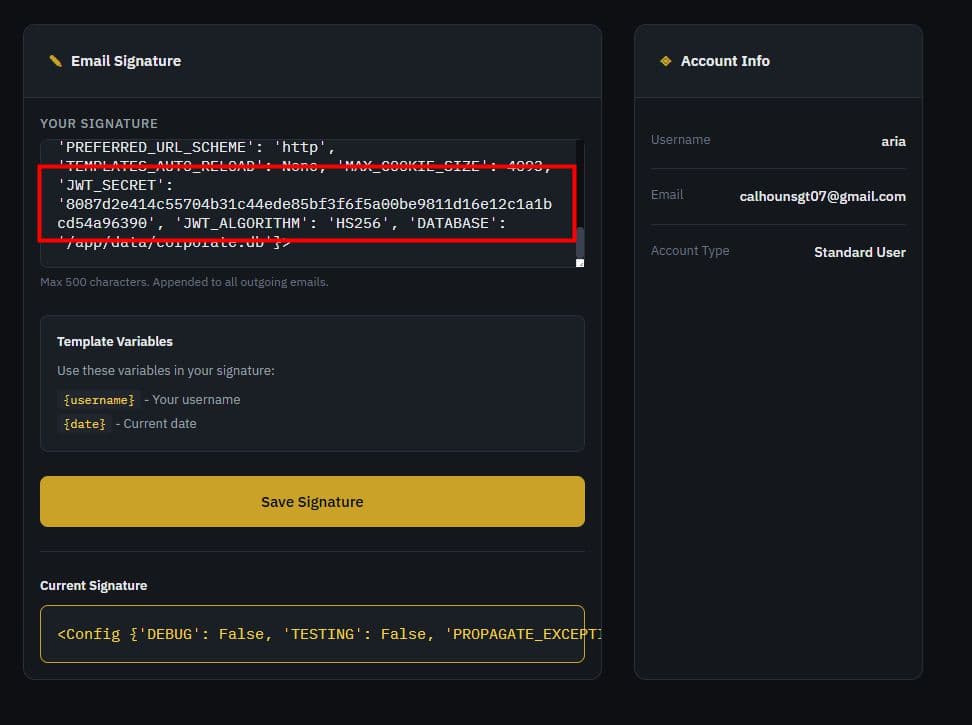Click the Current Signature label
The width and height of the screenshot is (972, 725).
(93, 586)
